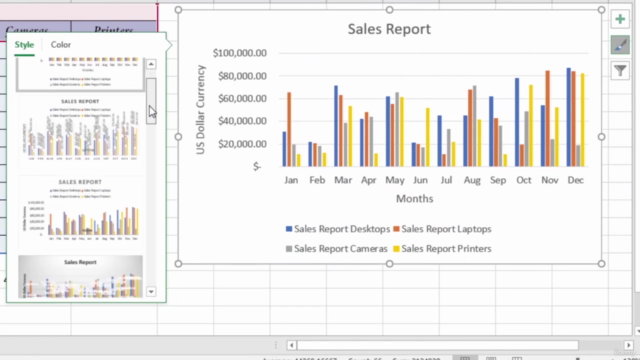The width and height of the screenshot is (640, 360).
Task: Click the Aug category label
Action: [x=472, y=180]
